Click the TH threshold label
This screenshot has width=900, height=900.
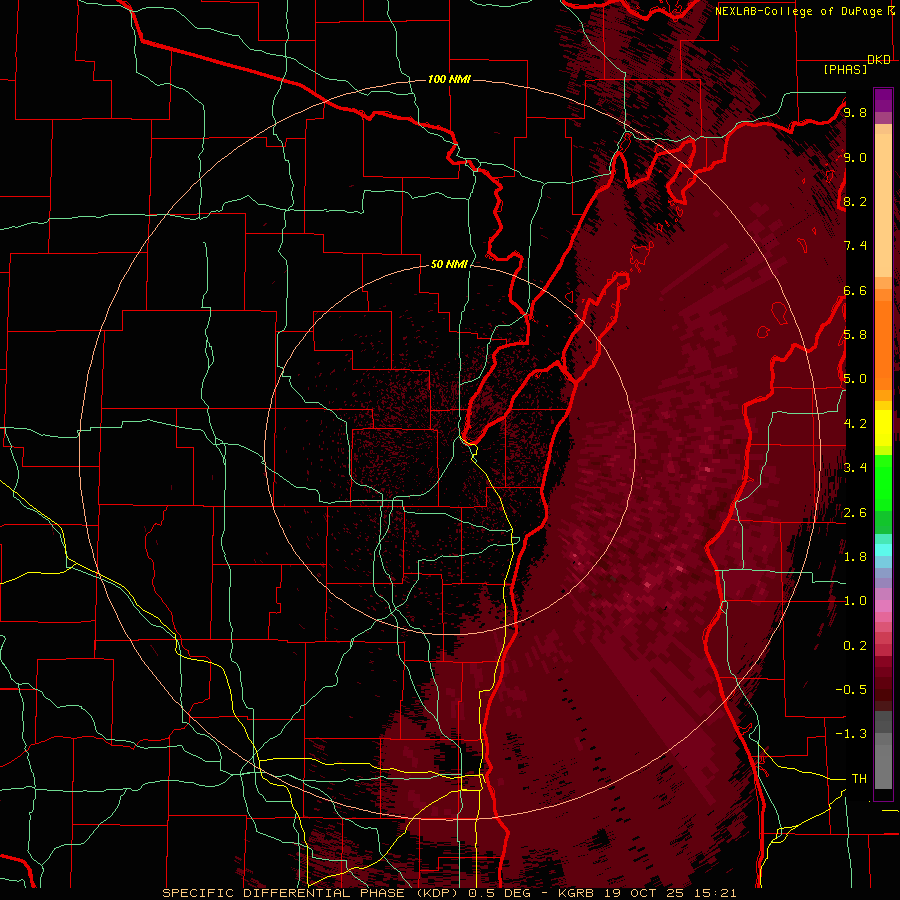click(x=859, y=779)
